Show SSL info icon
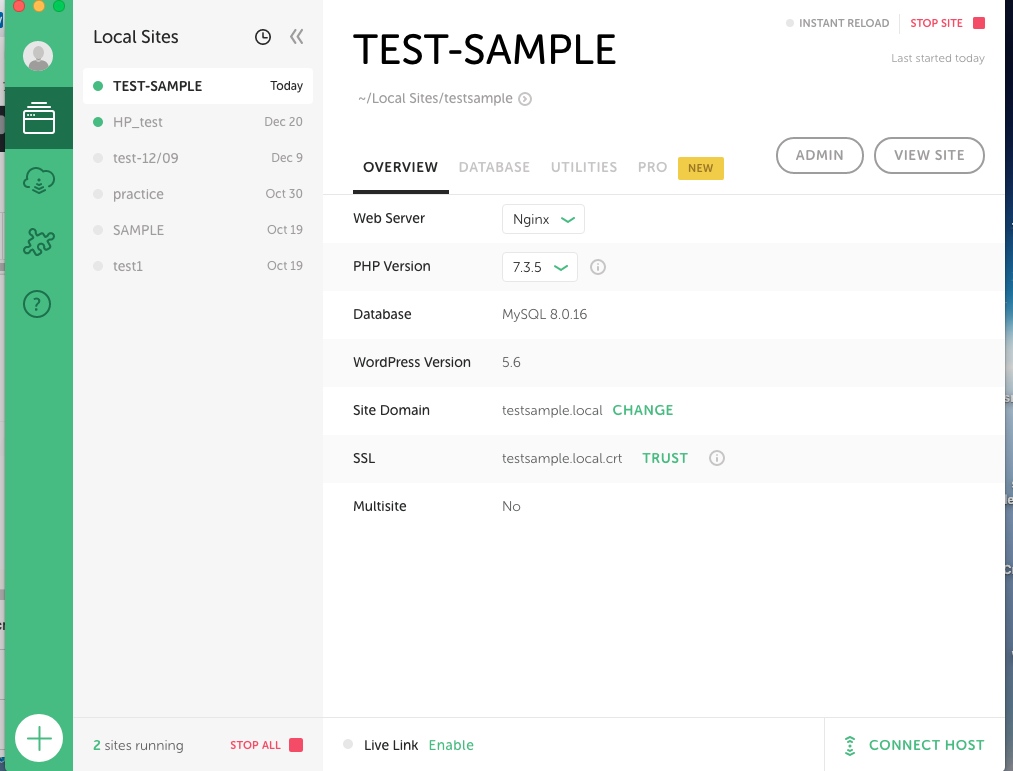This screenshot has height=771, width=1013. 717,458
